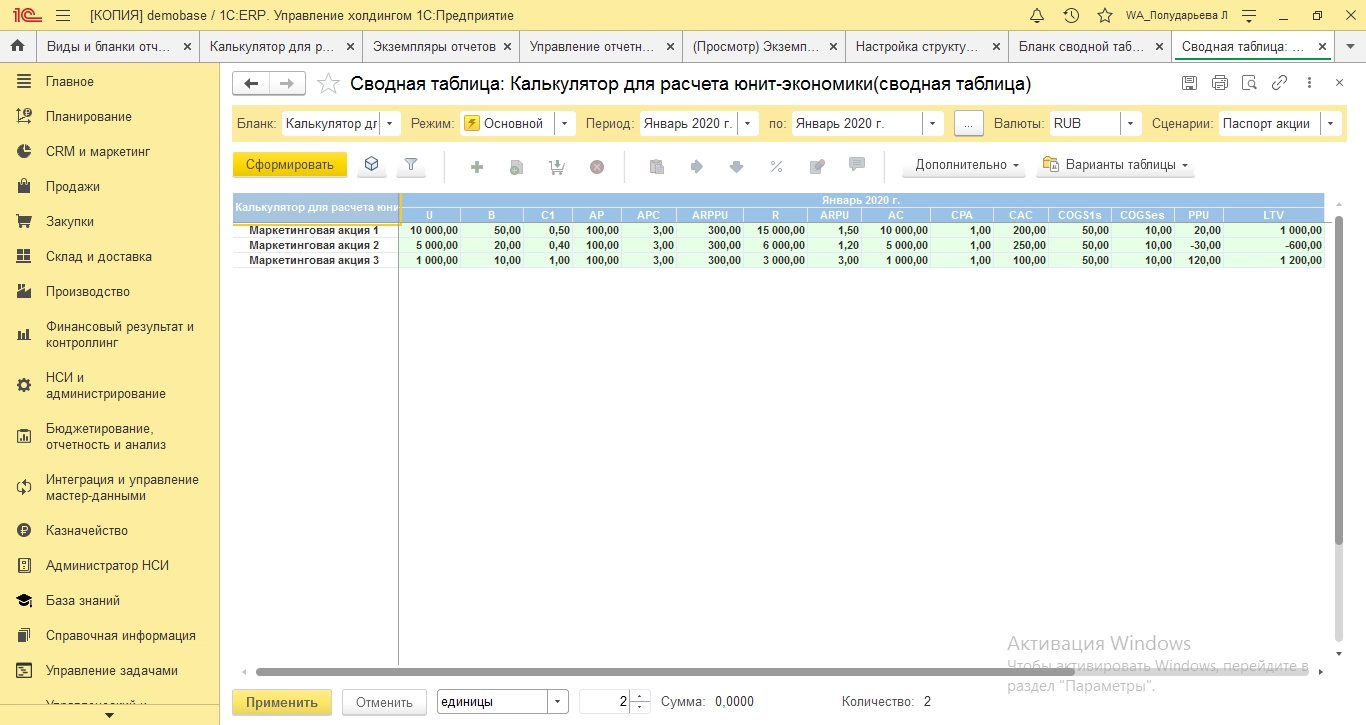Copy link with the chain icon
The width and height of the screenshot is (1366, 725).
1279,83
